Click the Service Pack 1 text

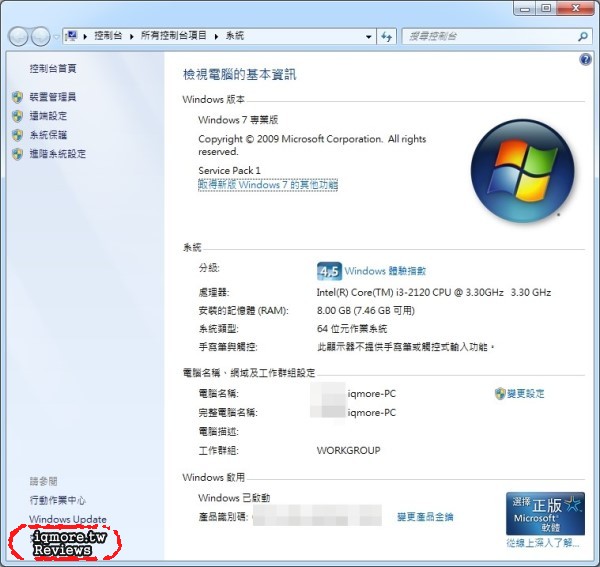tap(229, 170)
